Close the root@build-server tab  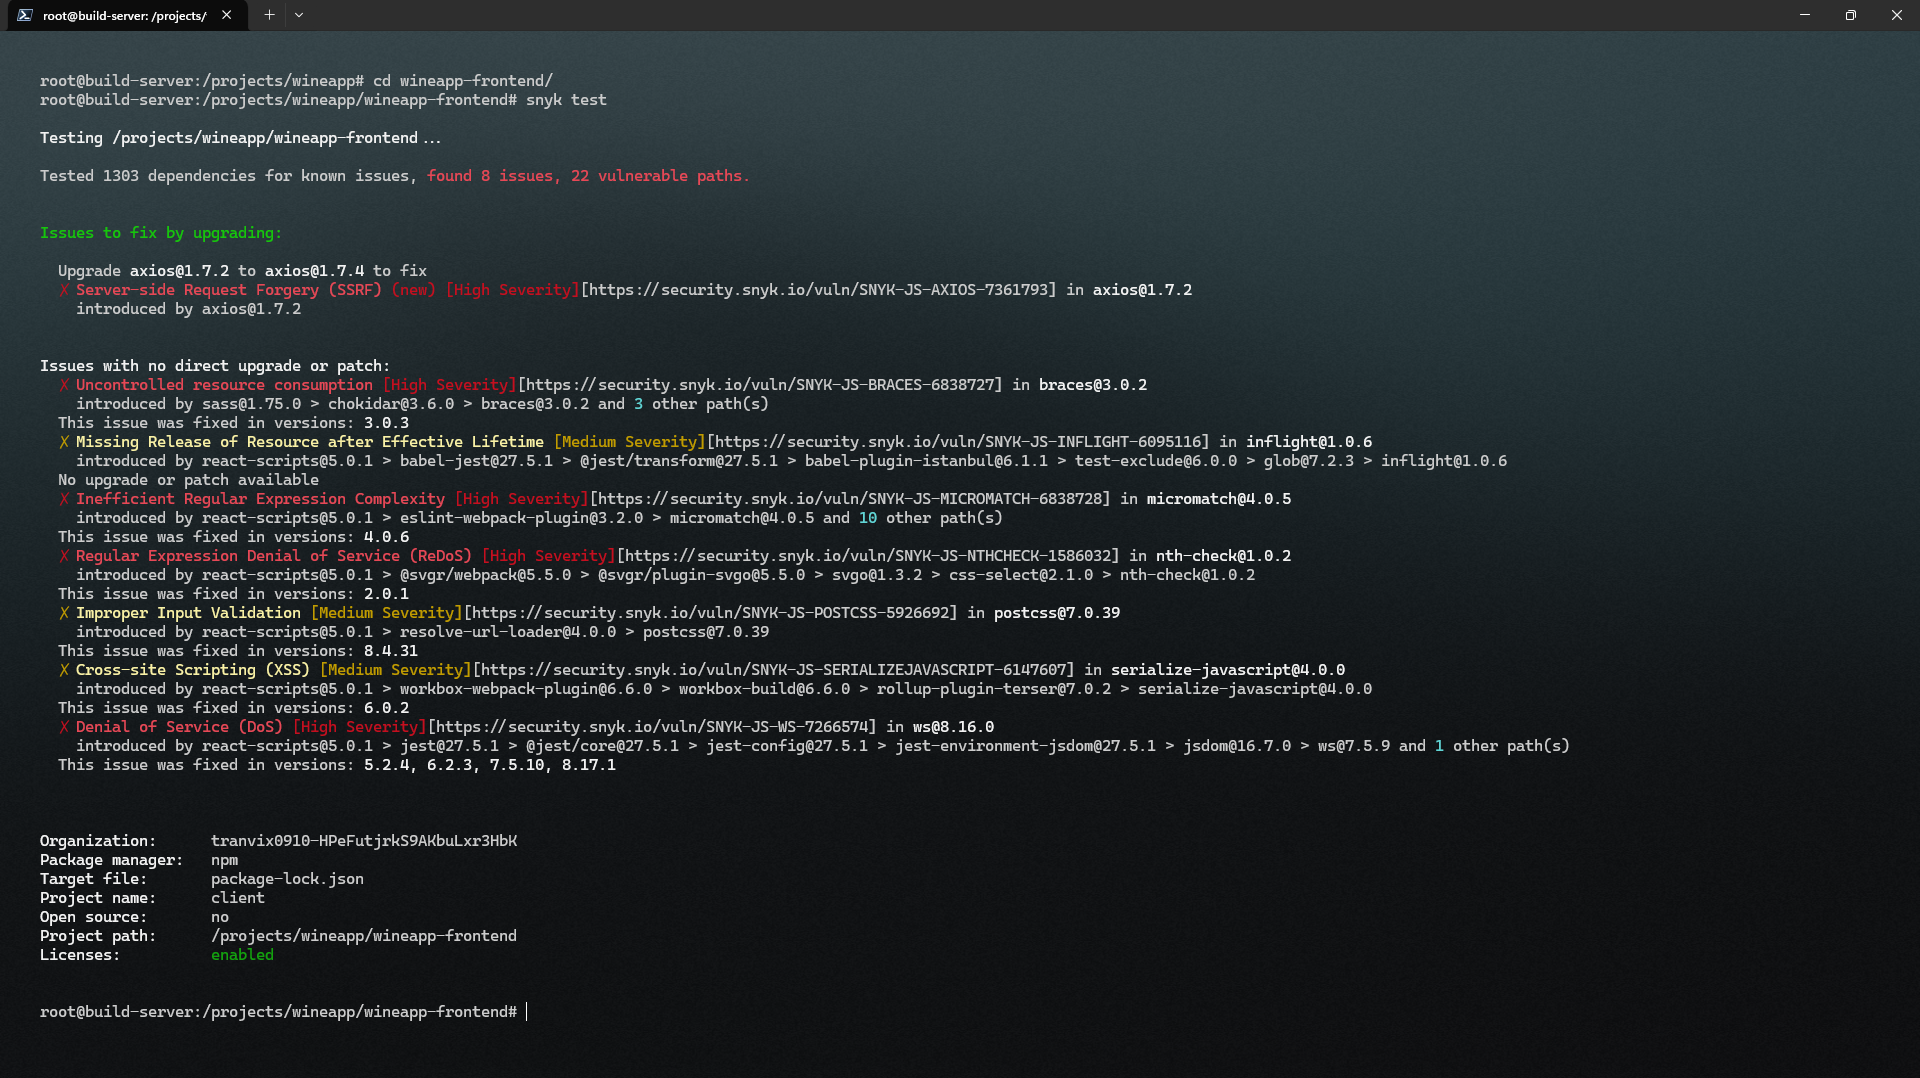[x=226, y=15]
